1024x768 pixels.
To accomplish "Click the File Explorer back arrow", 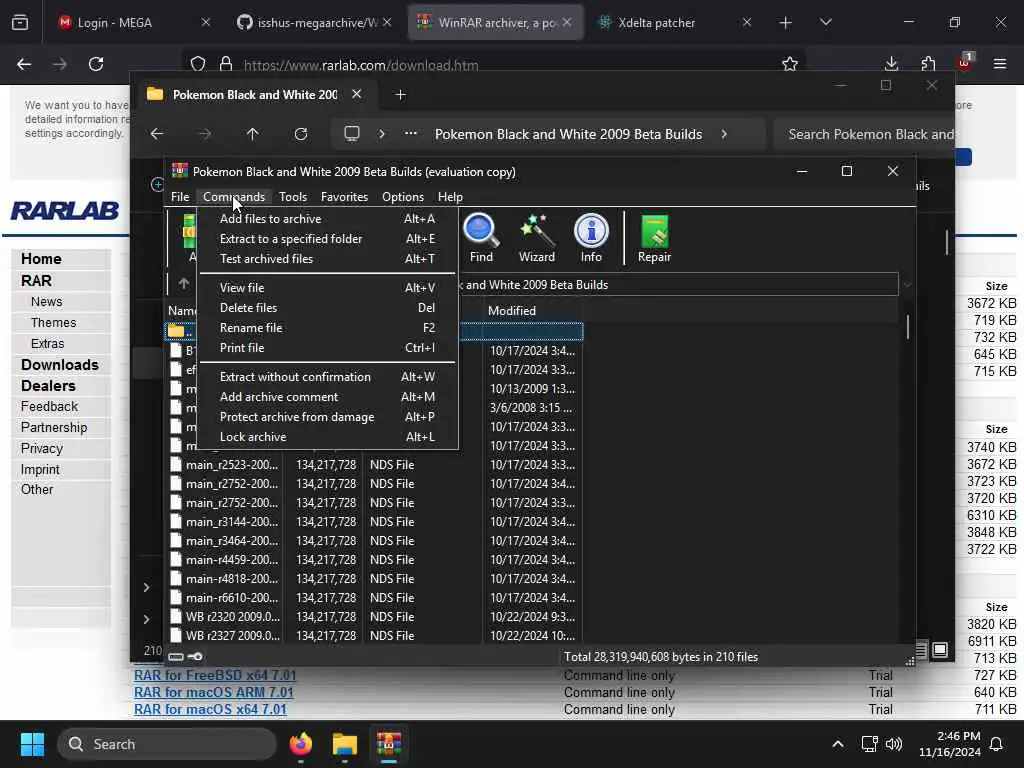I will pos(157,134).
